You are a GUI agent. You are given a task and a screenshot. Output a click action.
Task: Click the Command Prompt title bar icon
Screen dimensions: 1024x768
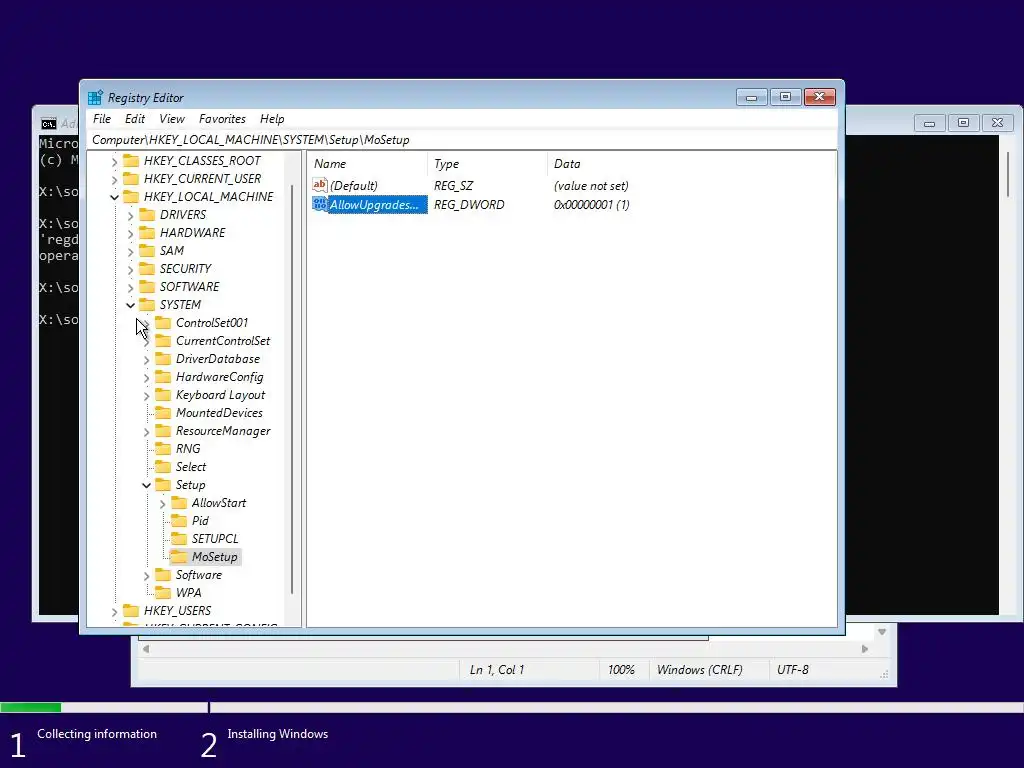pos(48,124)
